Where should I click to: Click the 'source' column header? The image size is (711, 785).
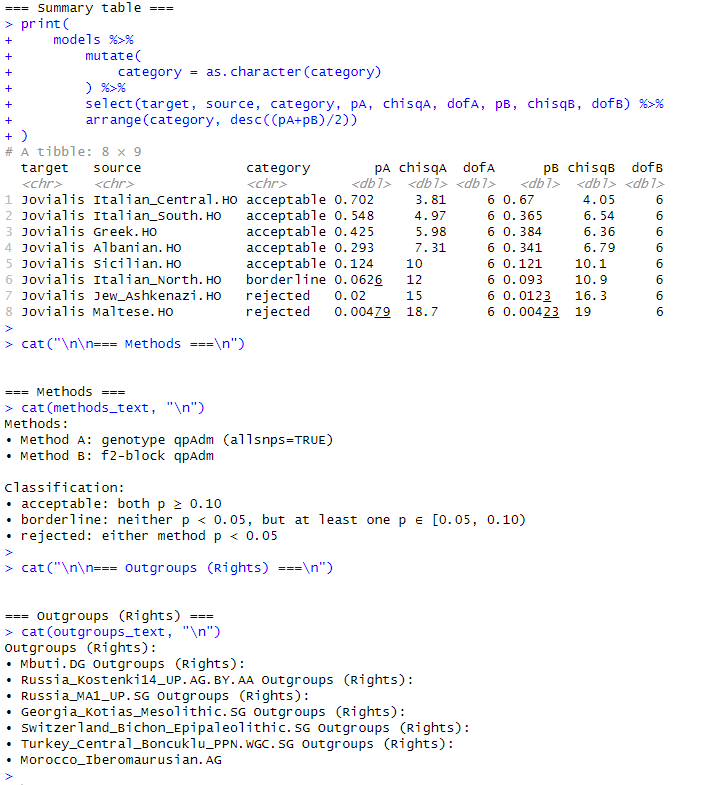click(x=117, y=168)
